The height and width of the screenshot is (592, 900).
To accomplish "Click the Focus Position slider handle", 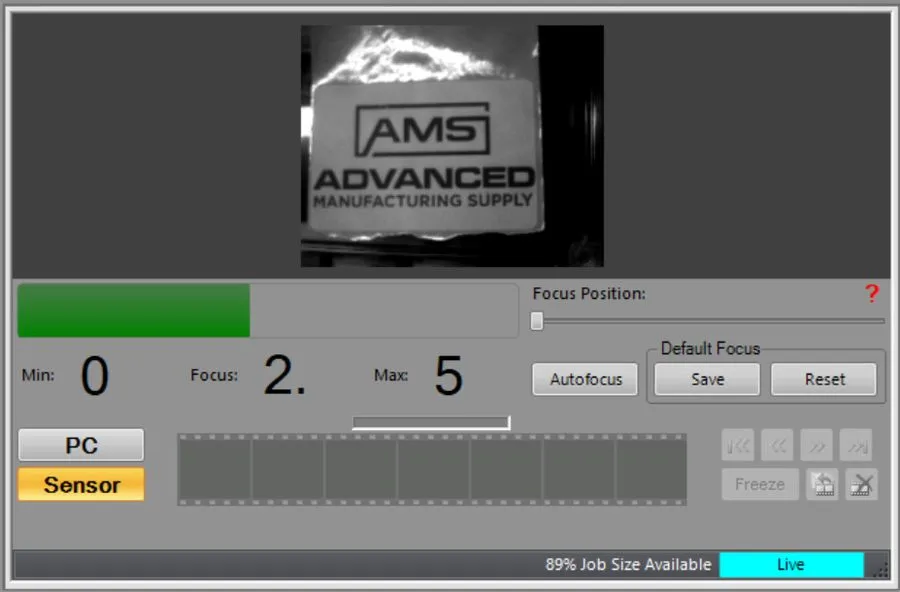I will tap(537, 321).
